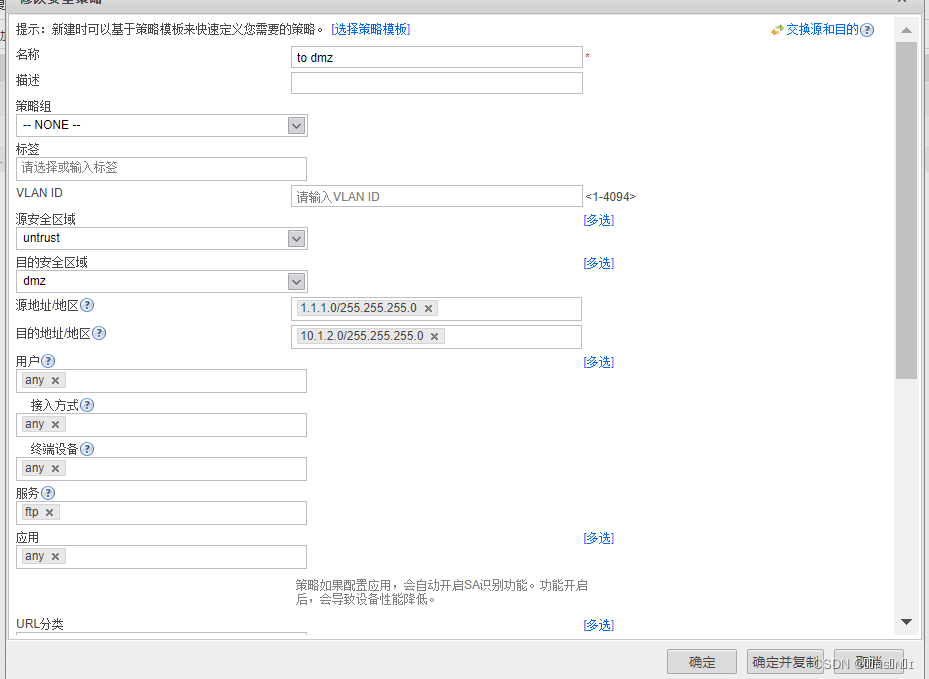929x679 pixels.
Task: Remove the 10.1.2.0/255.255.255.0 destination address tag
Action: tap(434, 336)
